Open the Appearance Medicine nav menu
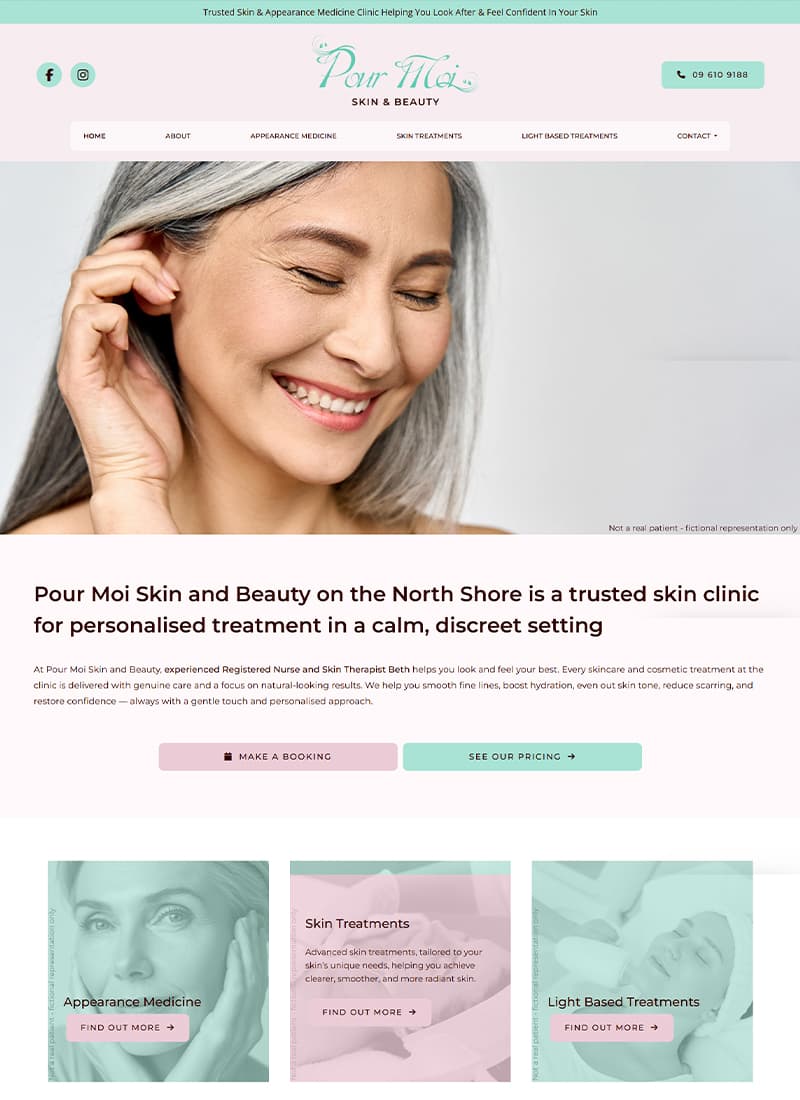The height and width of the screenshot is (1100, 800). tap(293, 136)
